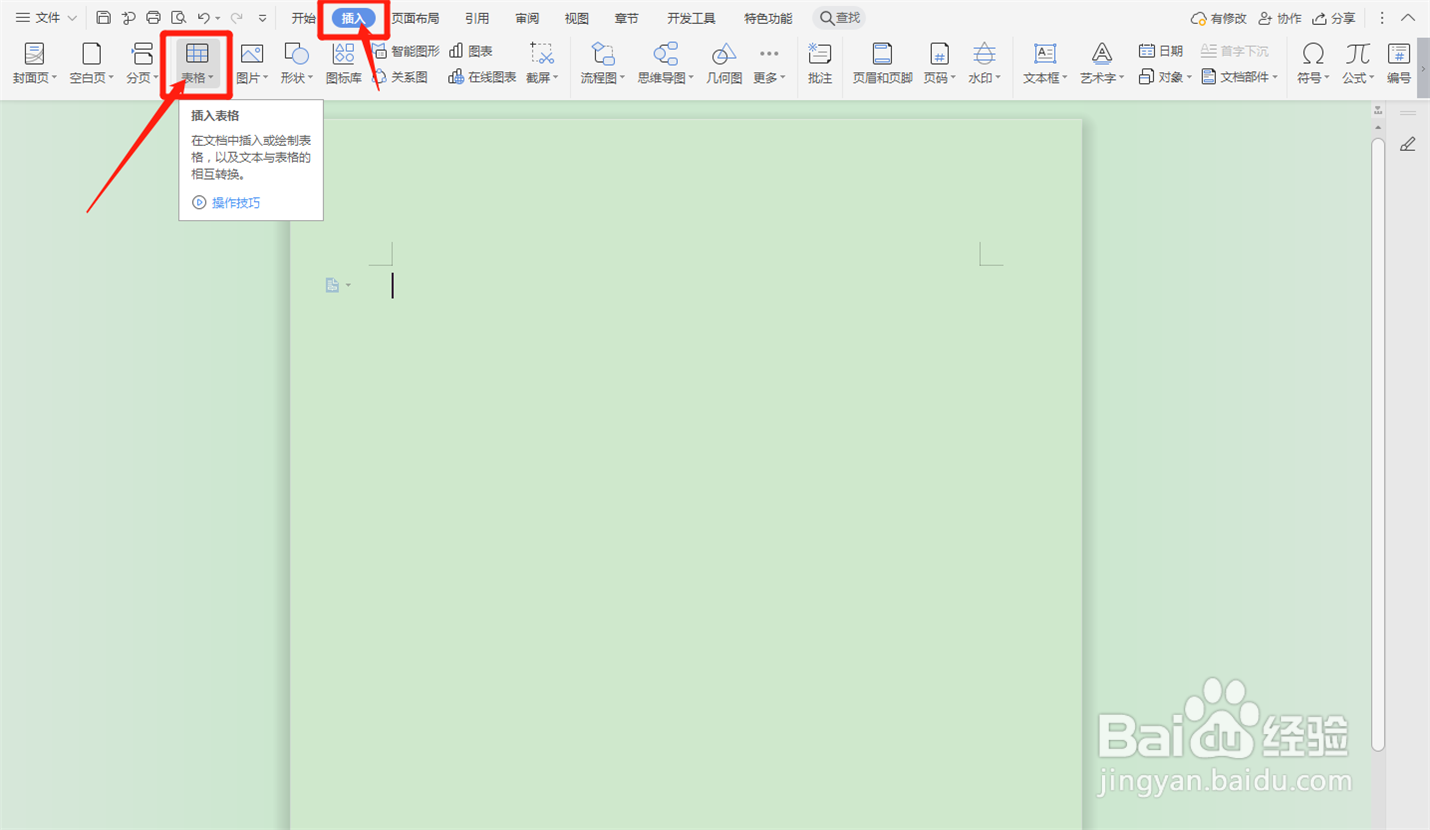
Task: Open the quick access customize dropdown
Action: point(263,18)
